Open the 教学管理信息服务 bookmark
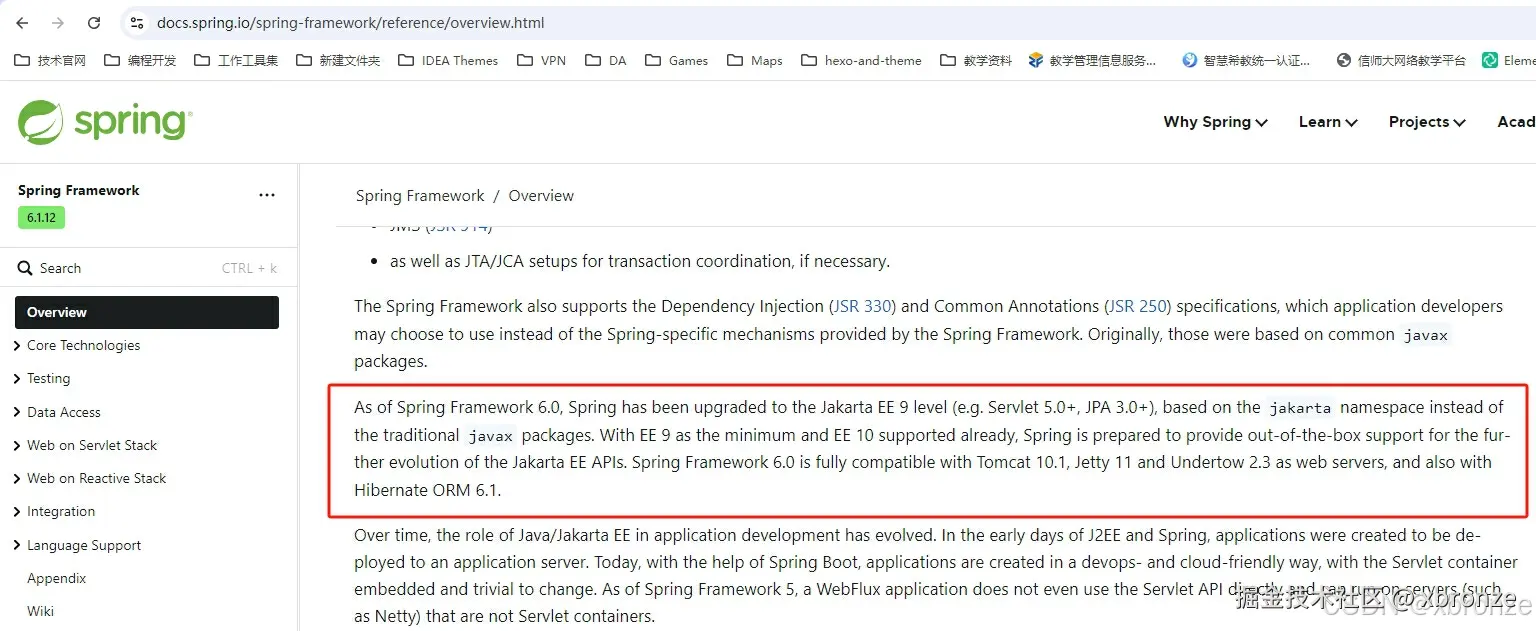Screen dimensions: 1536x631 point(1092,61)
